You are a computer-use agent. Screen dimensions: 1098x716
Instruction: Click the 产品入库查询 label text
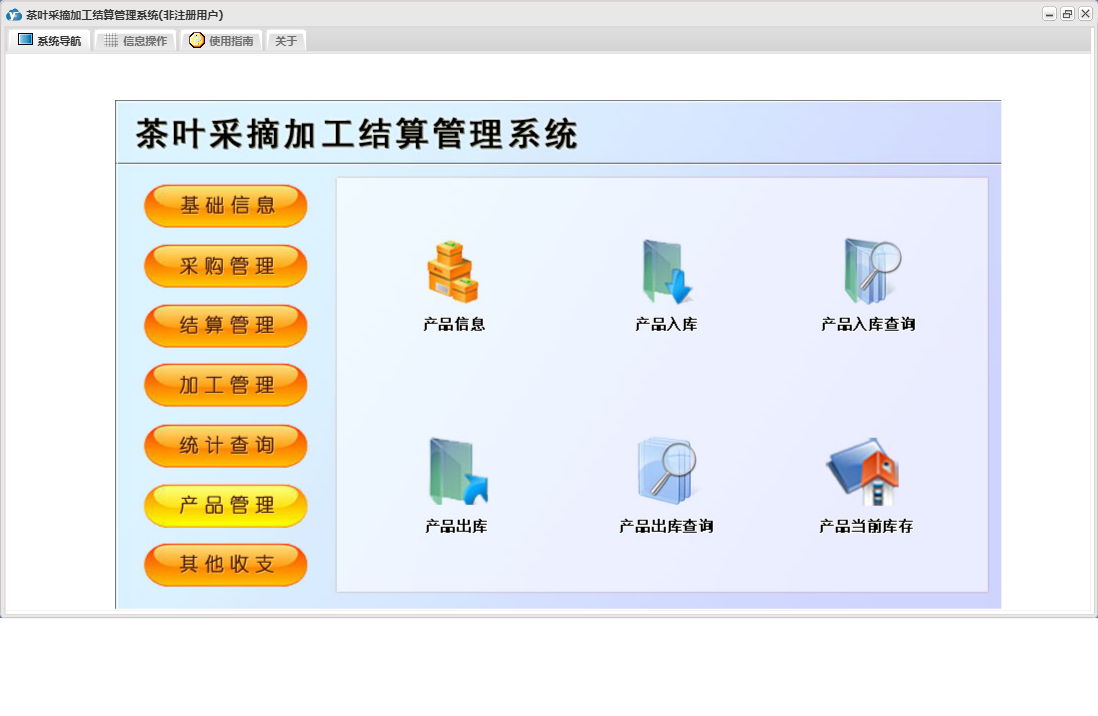(x=868, y=324)
